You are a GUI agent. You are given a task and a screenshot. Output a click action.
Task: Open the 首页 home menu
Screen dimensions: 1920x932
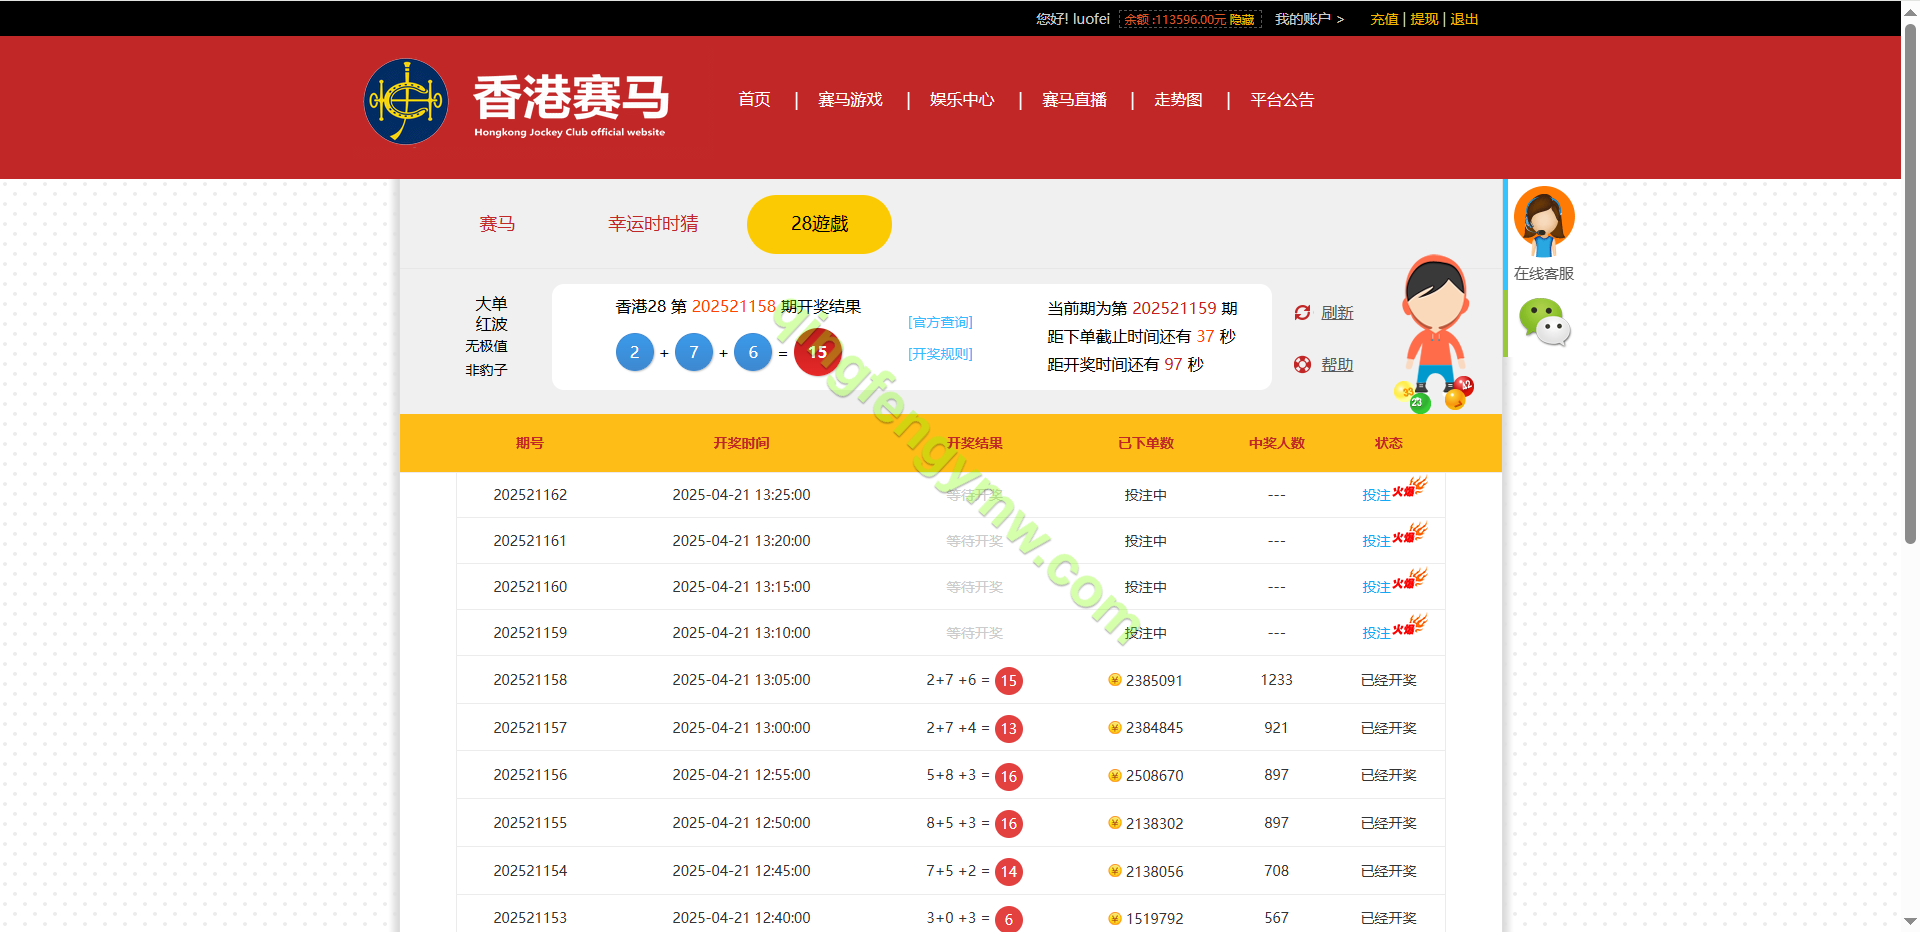754,99
